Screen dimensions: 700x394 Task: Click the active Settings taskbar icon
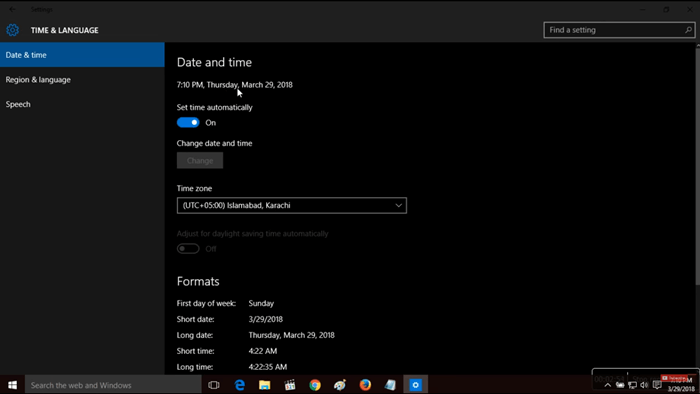416,385
